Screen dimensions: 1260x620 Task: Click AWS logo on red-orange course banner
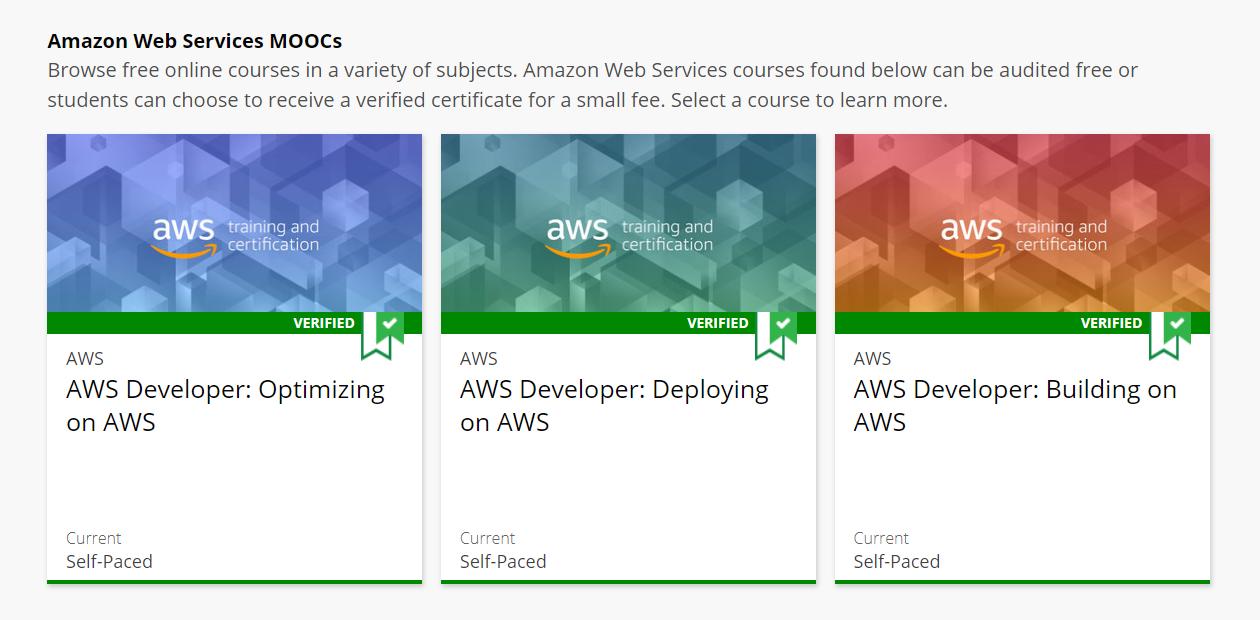972,235
